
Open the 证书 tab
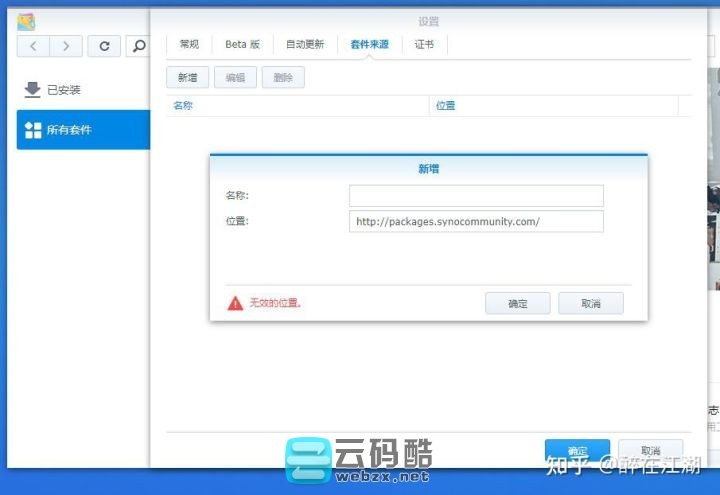pyautogui.click(x=424, y=44)
